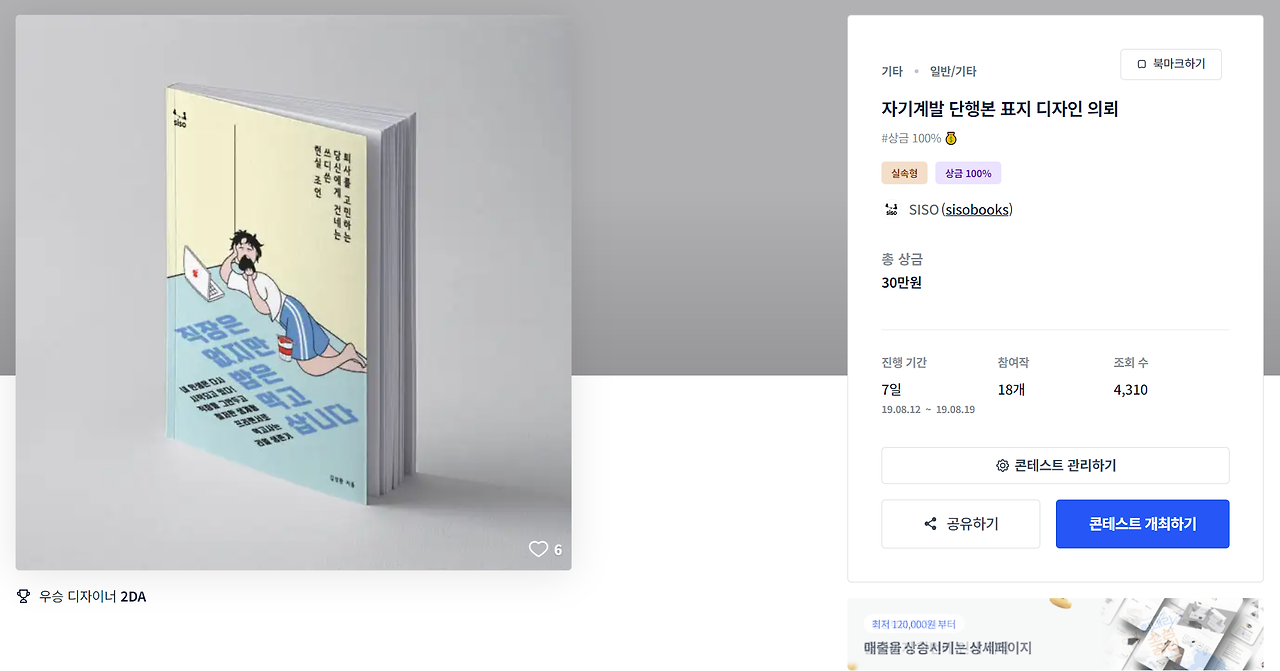Open 콘테스트 관리하기 management button
The height and width of the screenshot is (671, 1280).
coord(1055,466)
